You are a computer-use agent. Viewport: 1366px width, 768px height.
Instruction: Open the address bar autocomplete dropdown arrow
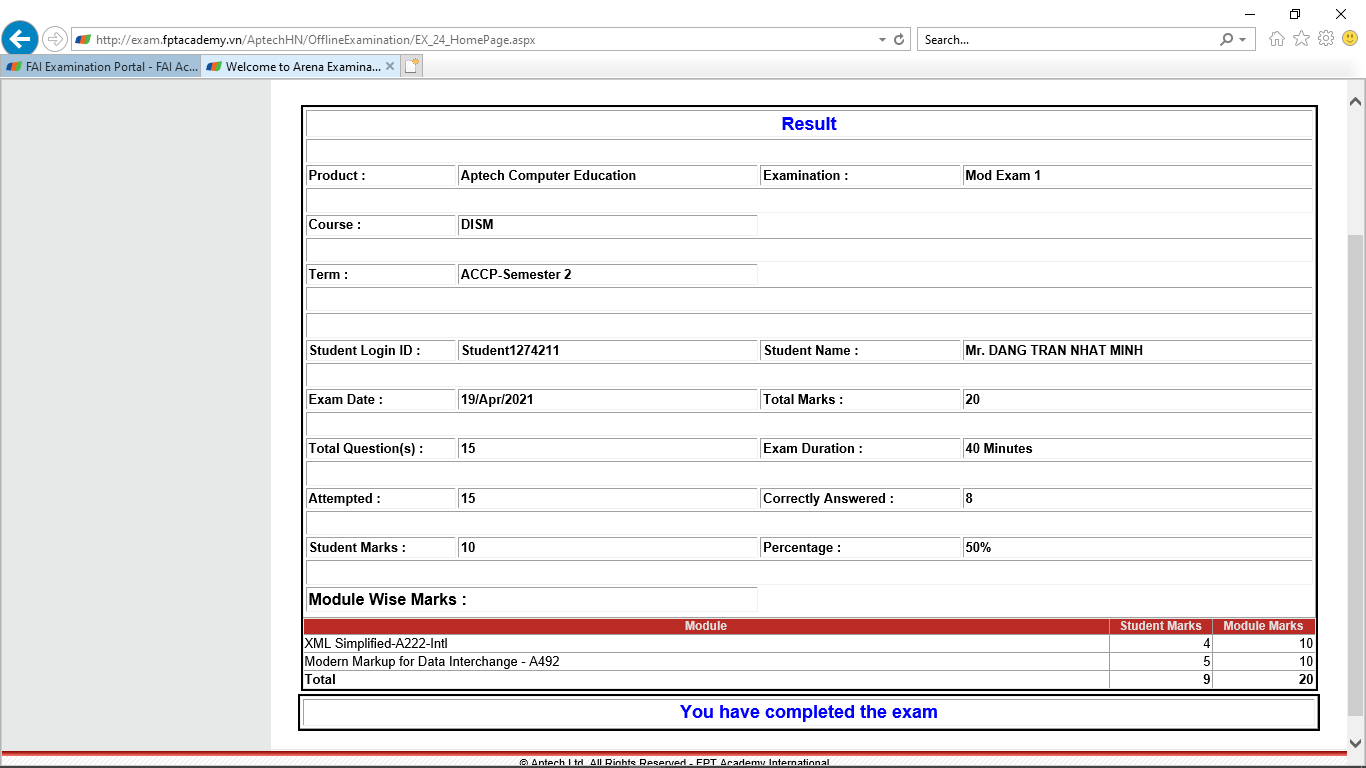coord(882,40)
